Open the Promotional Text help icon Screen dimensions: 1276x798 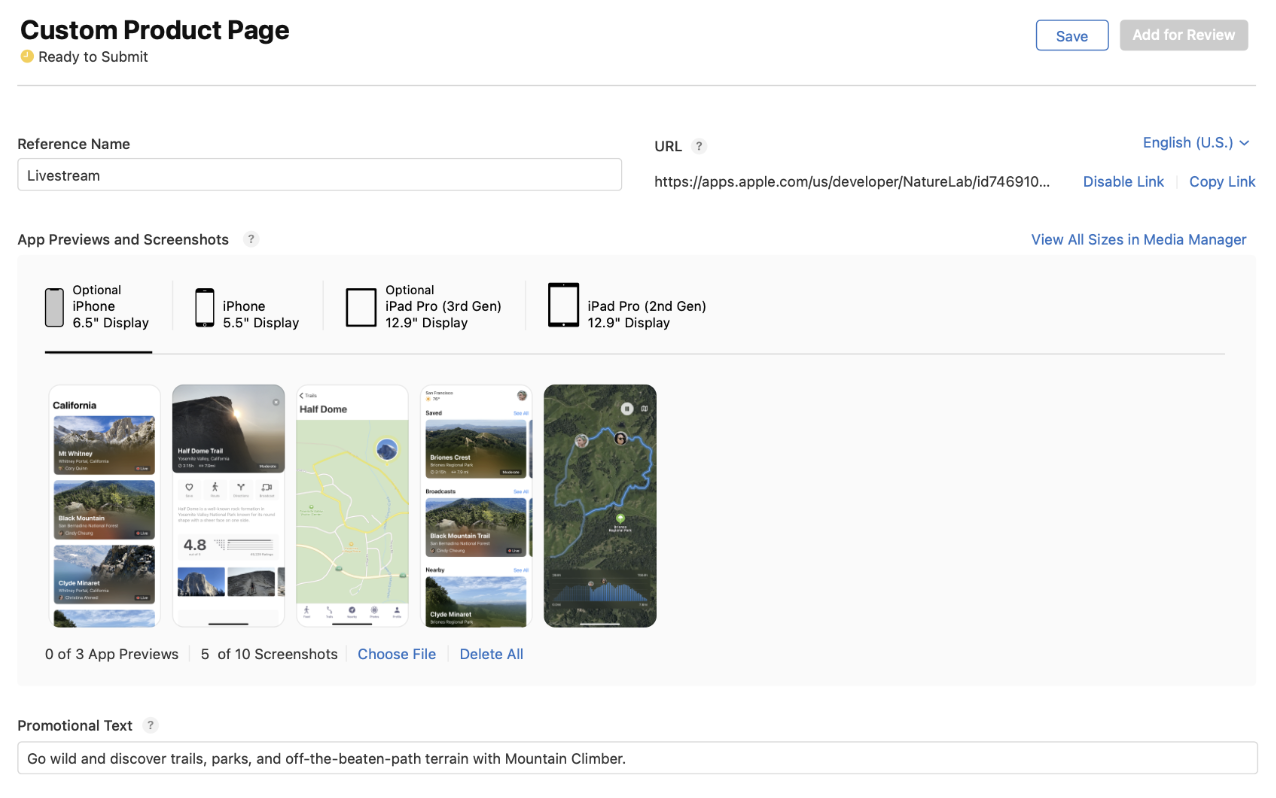[x=150, y=725]
